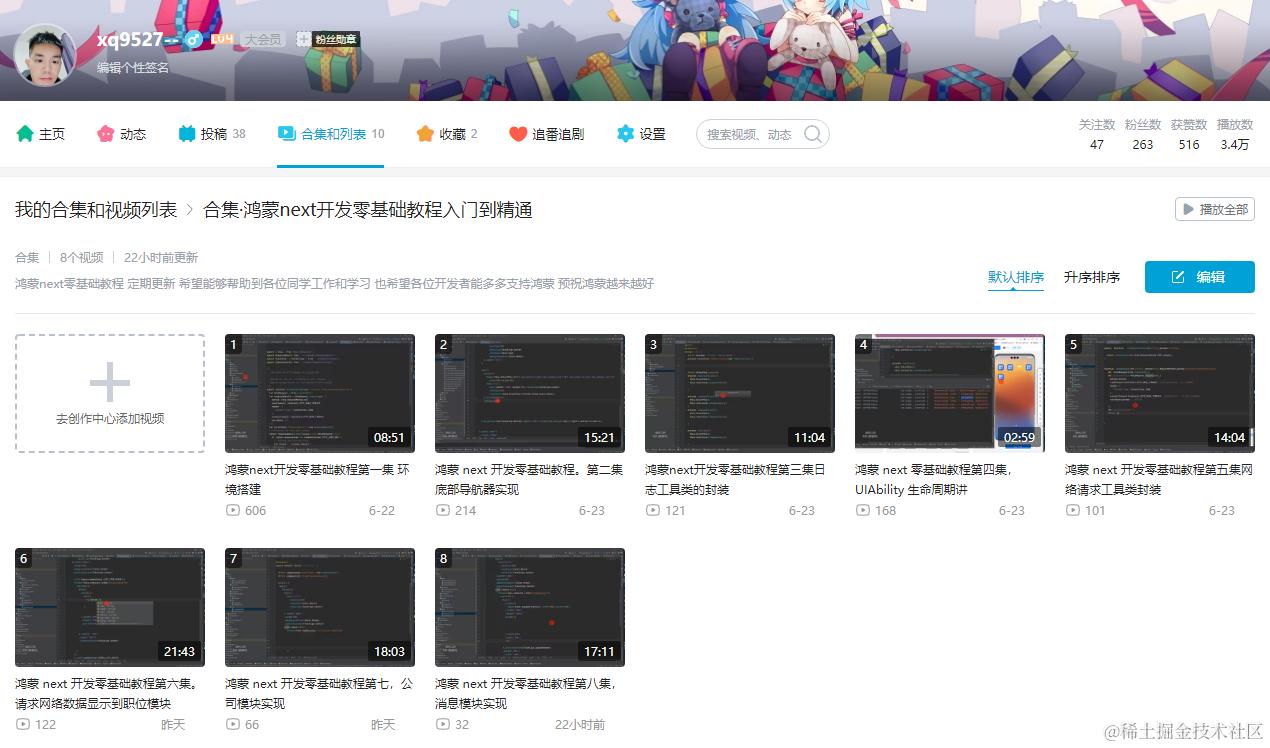Open the 追番追剧 tab
The width and height of the screenshot is (1270, 748).
click(x=546, y=134)
